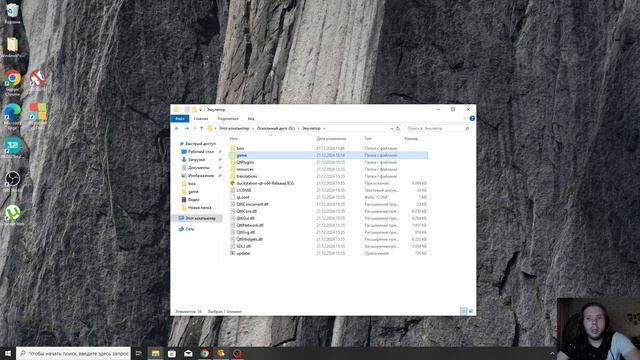Open the Вид ribbon tab
Image resolution: width=640 pixels, height=360 pixels.
click(251, 118)
